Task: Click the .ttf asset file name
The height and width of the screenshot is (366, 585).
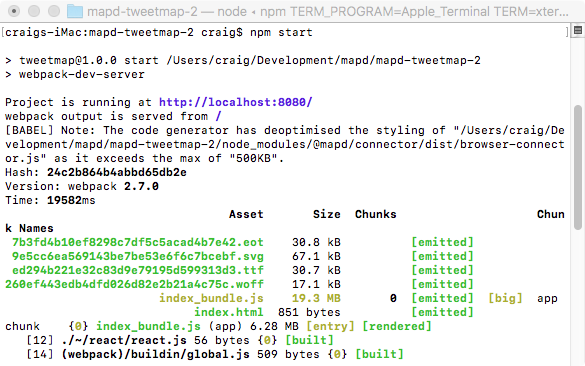Action: click(138, 270)
